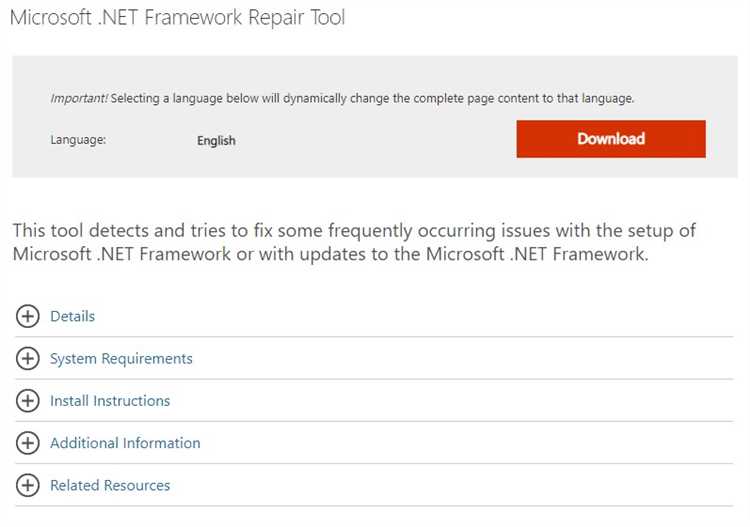Open the Related Resources section label

110,485
